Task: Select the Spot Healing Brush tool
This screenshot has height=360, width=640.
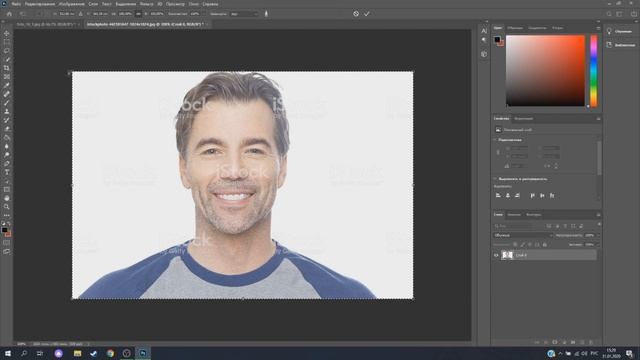Action: click(7, 94)
